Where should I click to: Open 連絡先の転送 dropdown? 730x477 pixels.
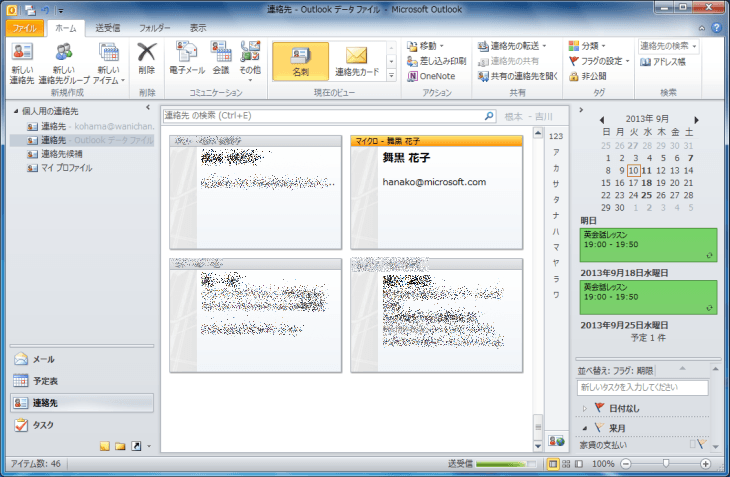(512, 46)
